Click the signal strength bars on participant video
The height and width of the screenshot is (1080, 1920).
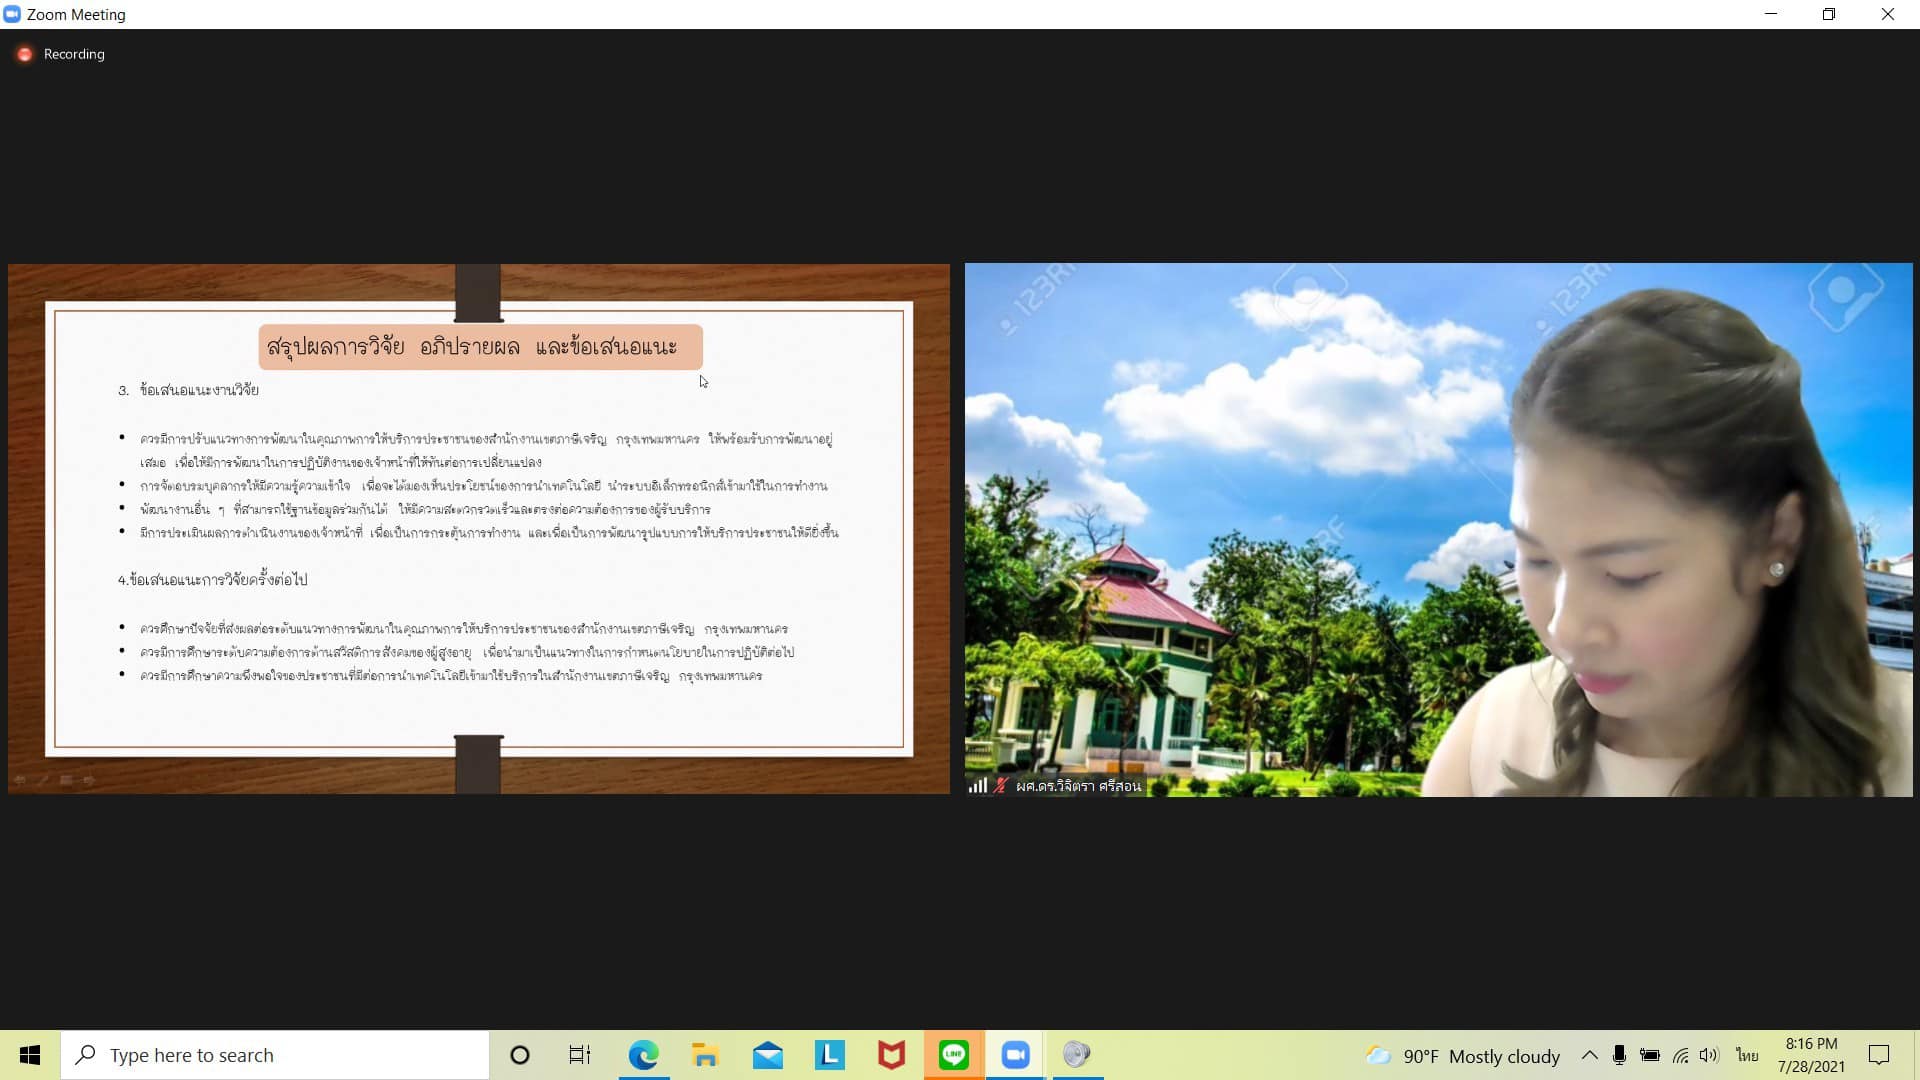click(x=977, y=786)
